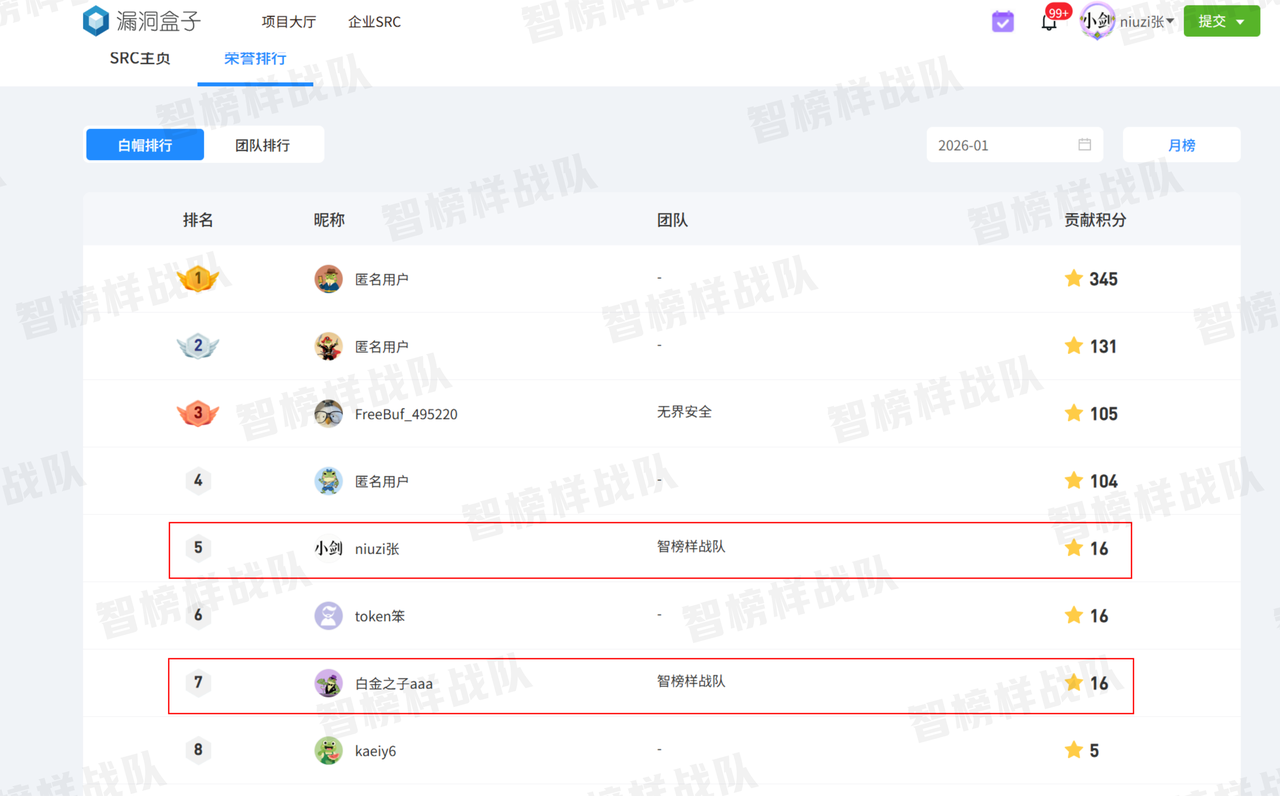Screen dimensions: 1280x796
Task: Click the 2026-01 date input field
Action: [x=1014, y=145]
